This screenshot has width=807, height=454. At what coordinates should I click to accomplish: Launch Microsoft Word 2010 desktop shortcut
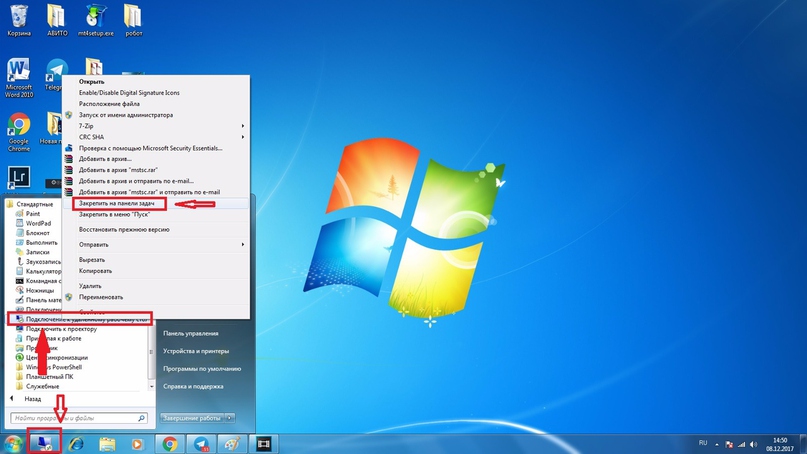[19, 78]
